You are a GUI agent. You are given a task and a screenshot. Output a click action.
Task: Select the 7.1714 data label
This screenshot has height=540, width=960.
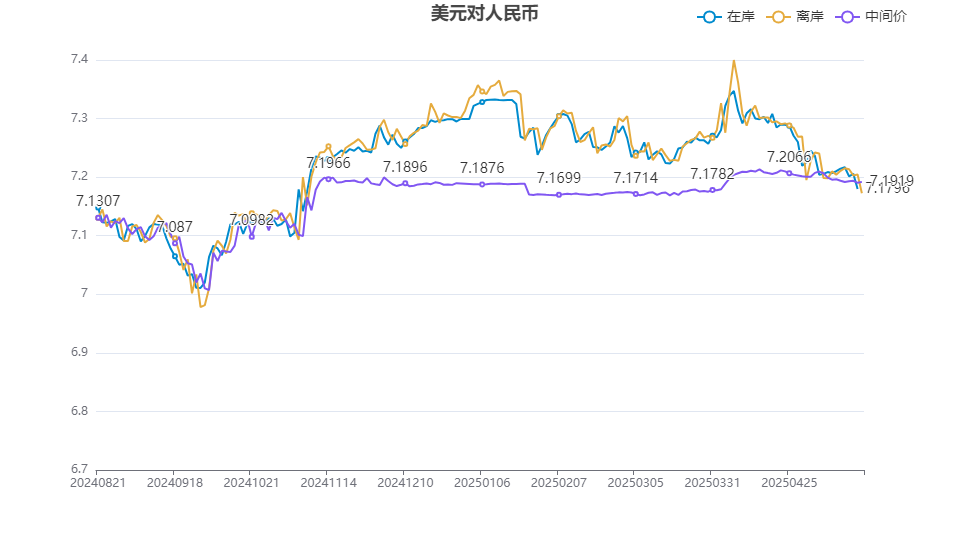635,178
